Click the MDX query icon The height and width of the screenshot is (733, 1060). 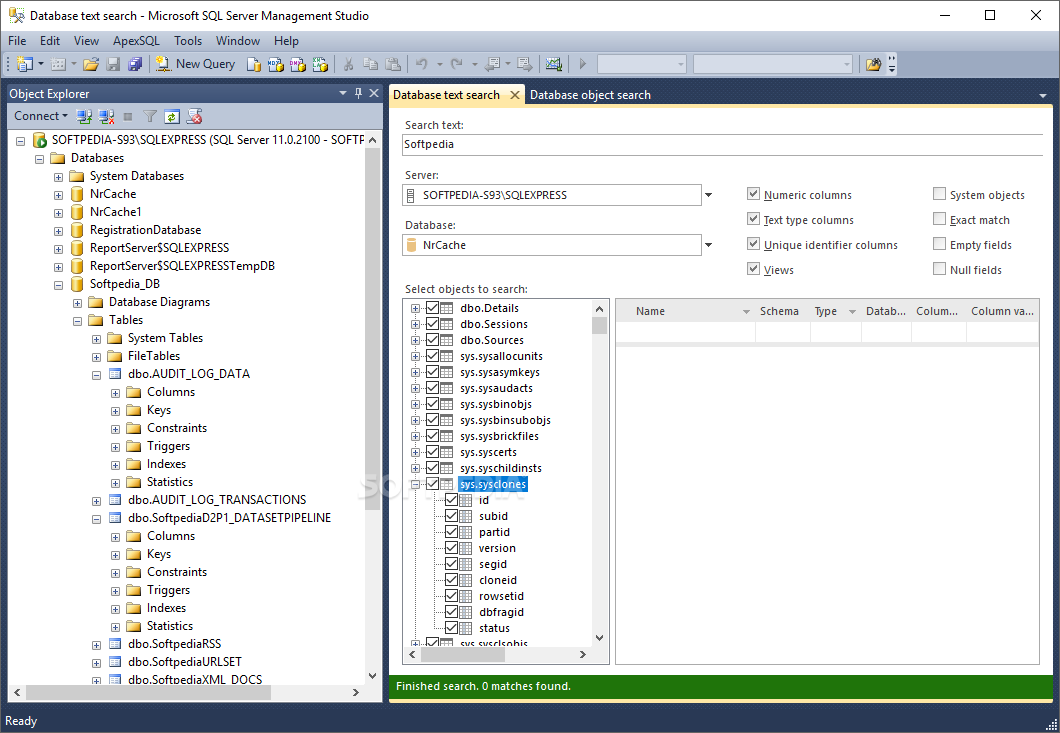276,64
